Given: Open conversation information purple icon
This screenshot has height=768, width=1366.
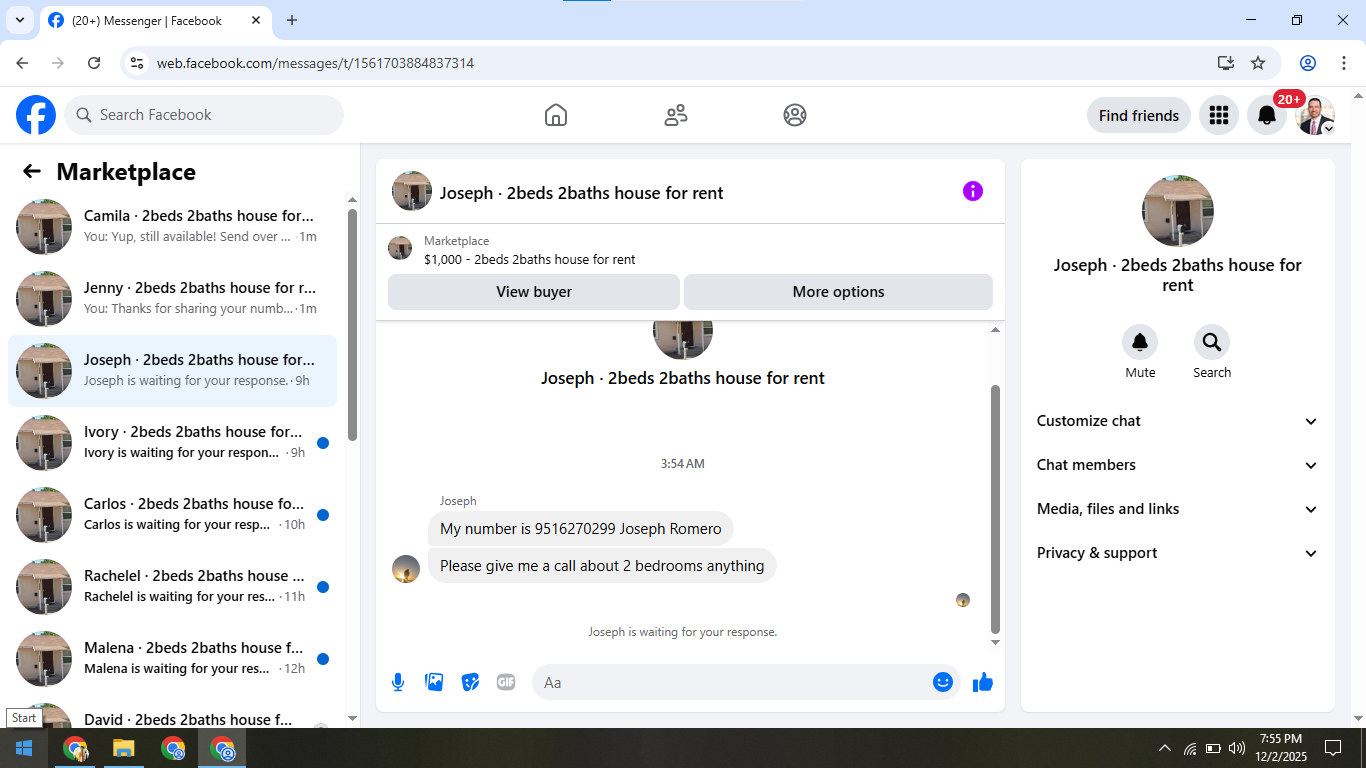Looking at the screenshot, I should coord(973,191).
